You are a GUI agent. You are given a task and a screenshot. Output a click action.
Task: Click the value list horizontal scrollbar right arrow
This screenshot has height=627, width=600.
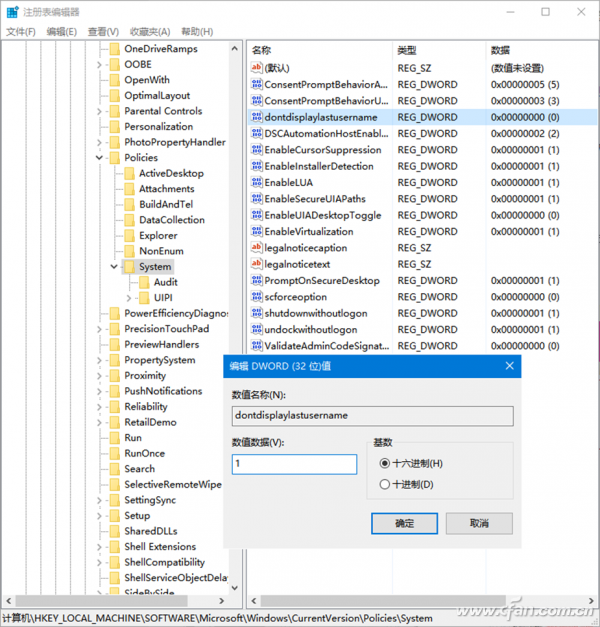tap(591, 601)
